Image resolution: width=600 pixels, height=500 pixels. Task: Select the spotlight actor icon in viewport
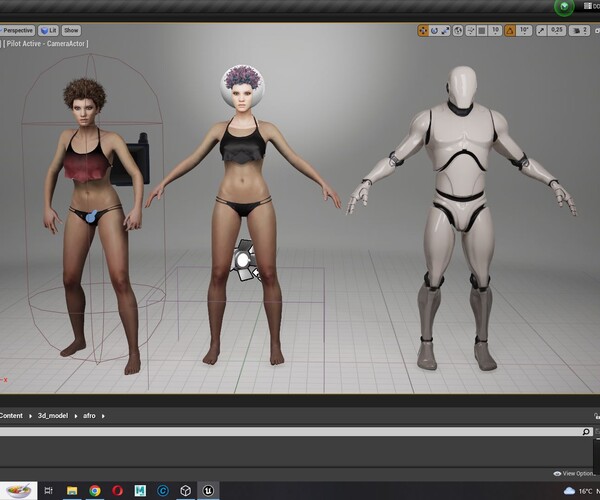pos(244,260)
